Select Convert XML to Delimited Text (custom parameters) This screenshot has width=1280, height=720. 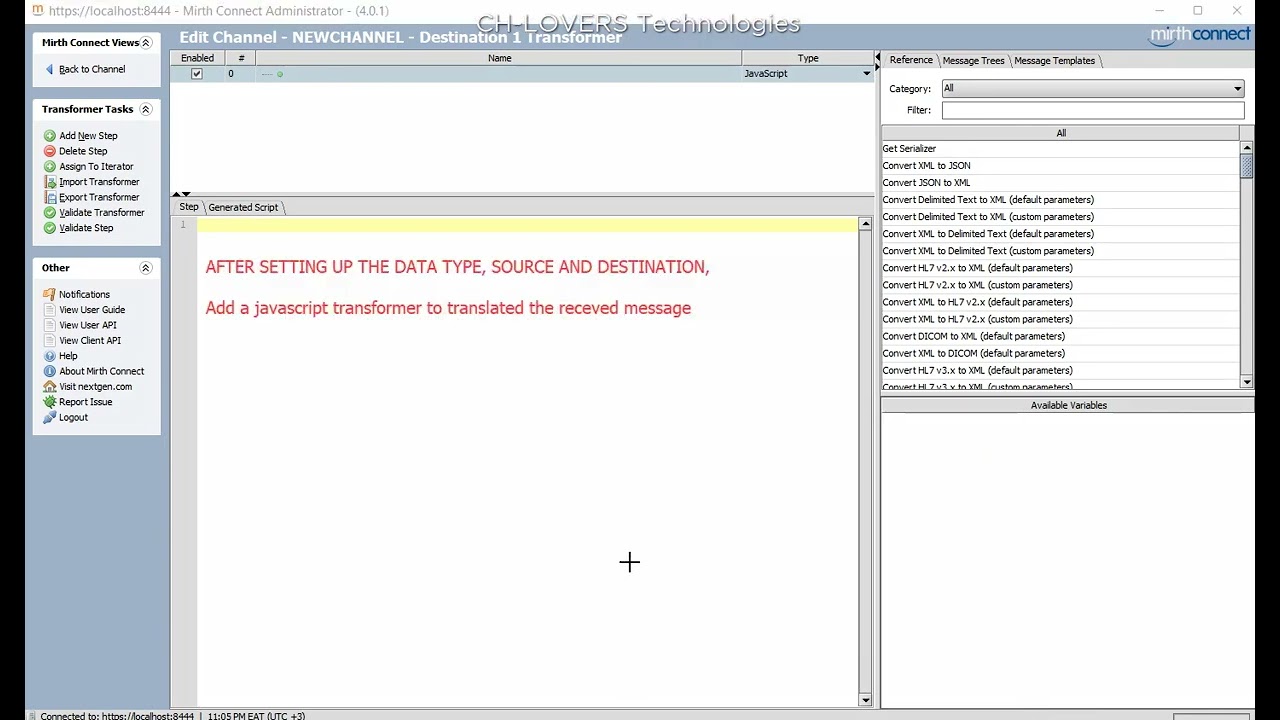pos(1060,251)
